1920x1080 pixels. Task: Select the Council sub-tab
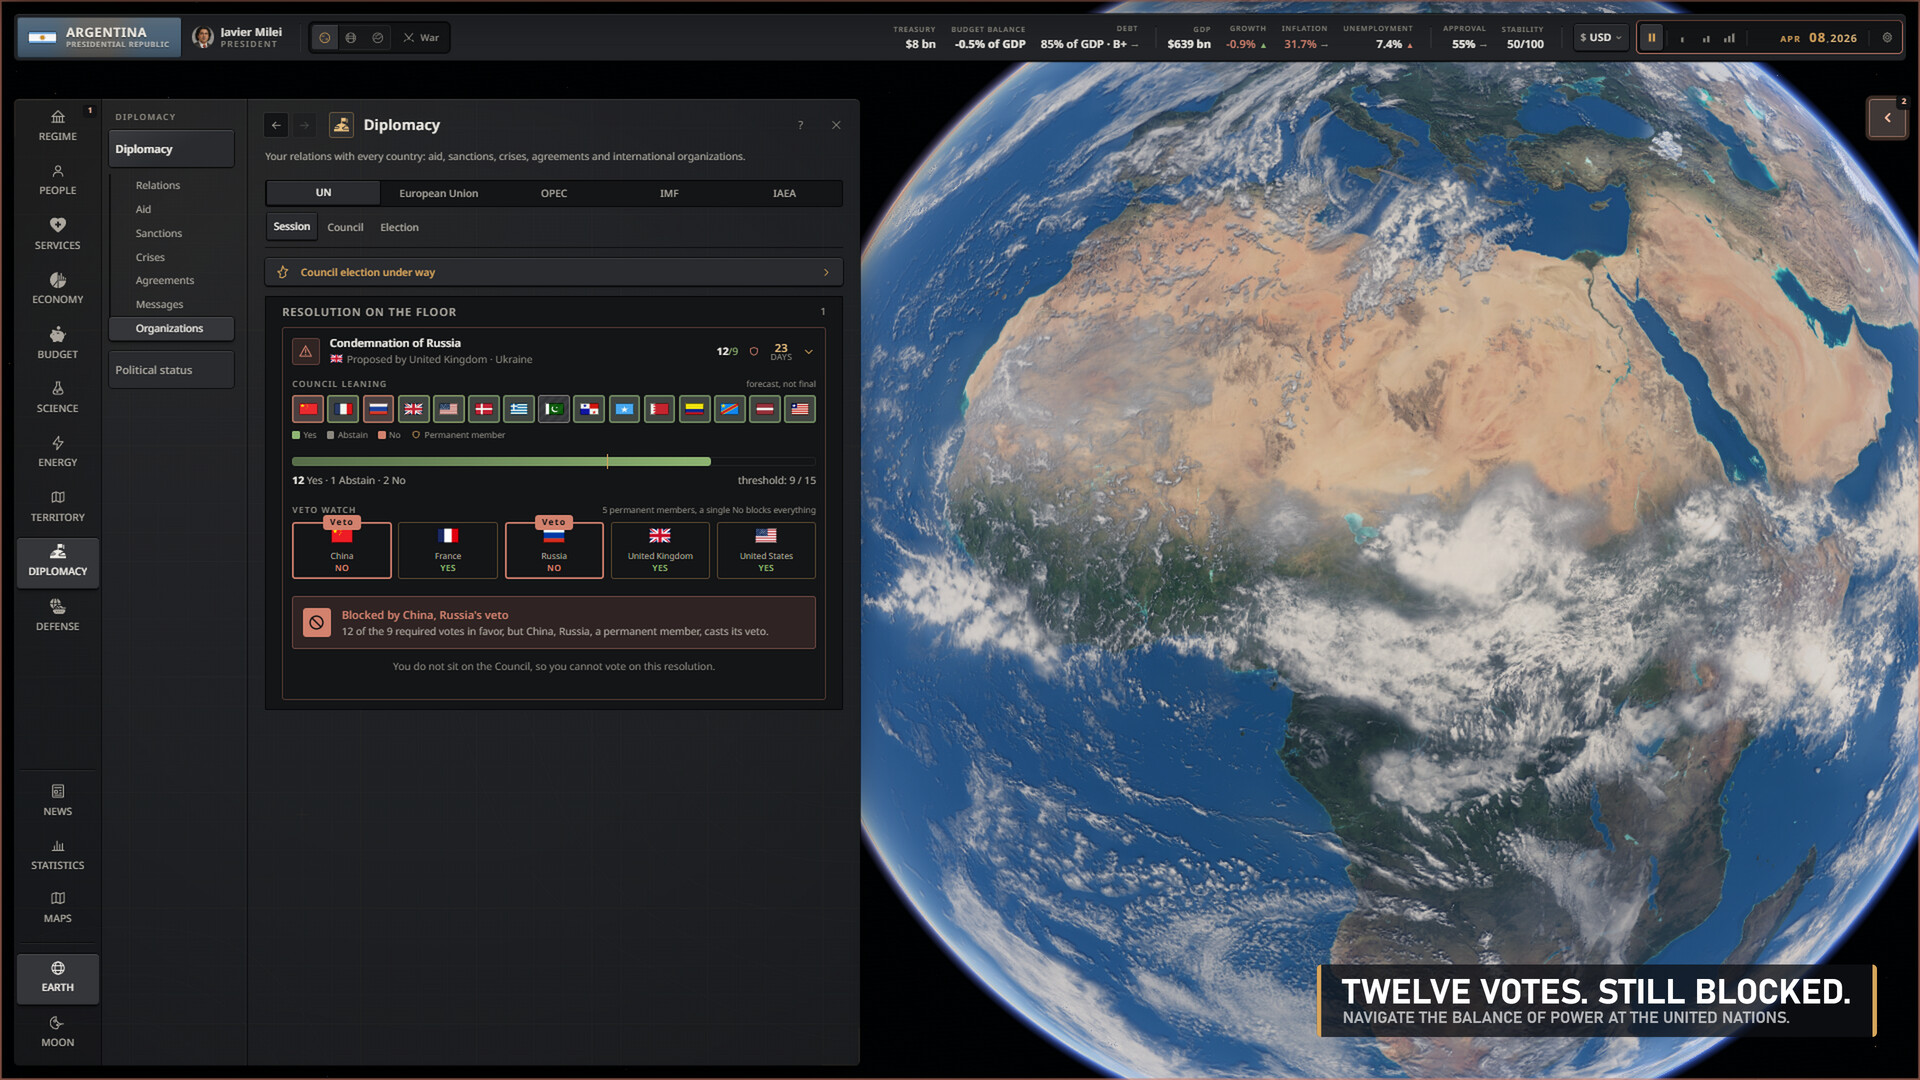(x=345, y=227)
